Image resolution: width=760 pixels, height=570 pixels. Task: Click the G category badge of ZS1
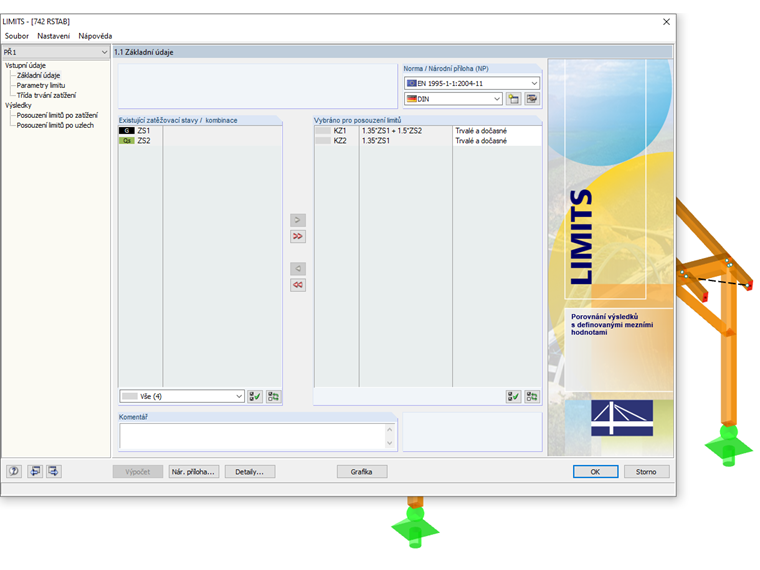click(127, 131)
